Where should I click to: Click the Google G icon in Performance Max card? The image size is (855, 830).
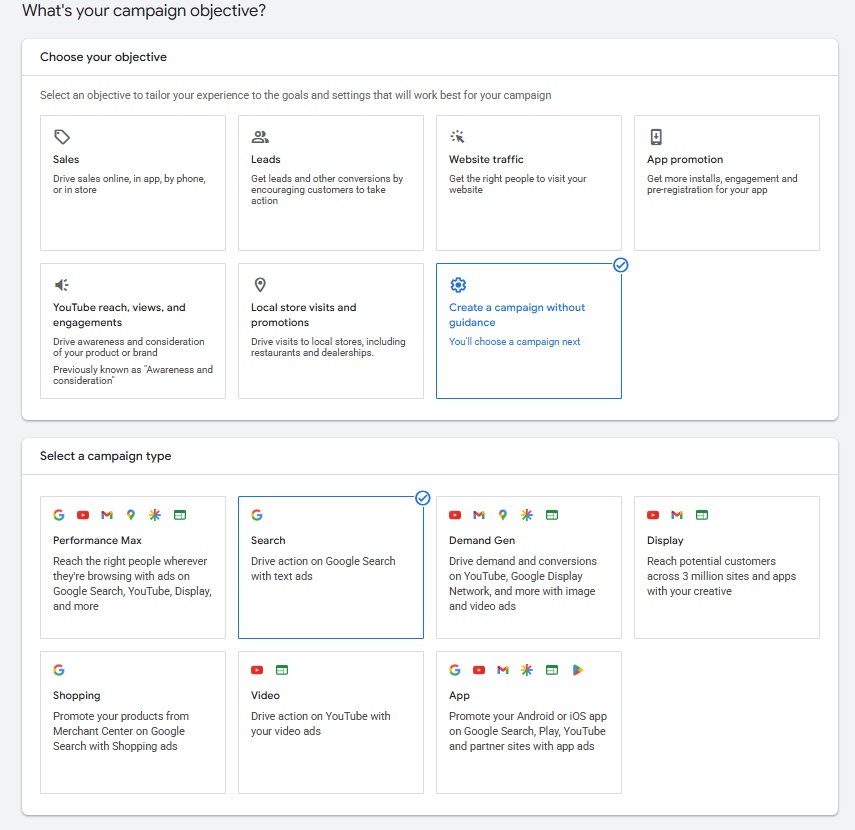coord(59,515)
